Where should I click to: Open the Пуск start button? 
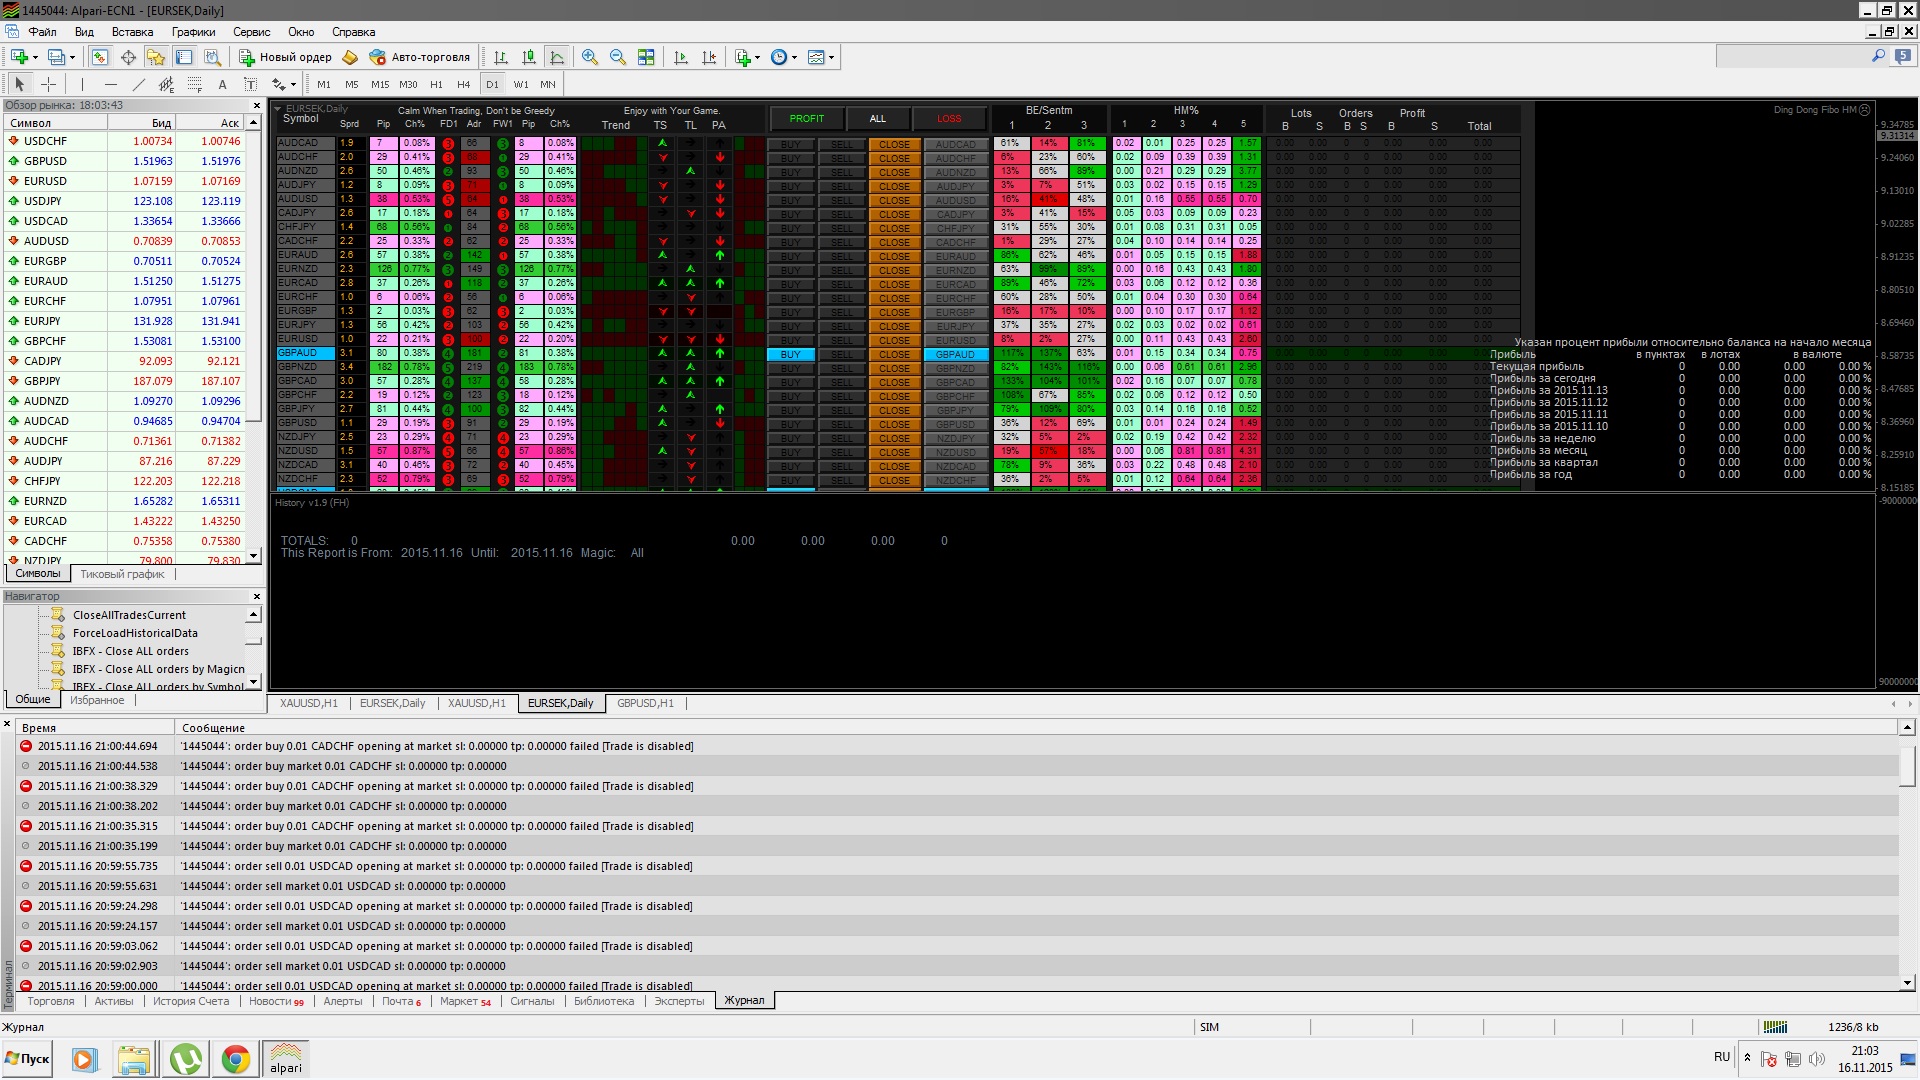(27, 1059)
